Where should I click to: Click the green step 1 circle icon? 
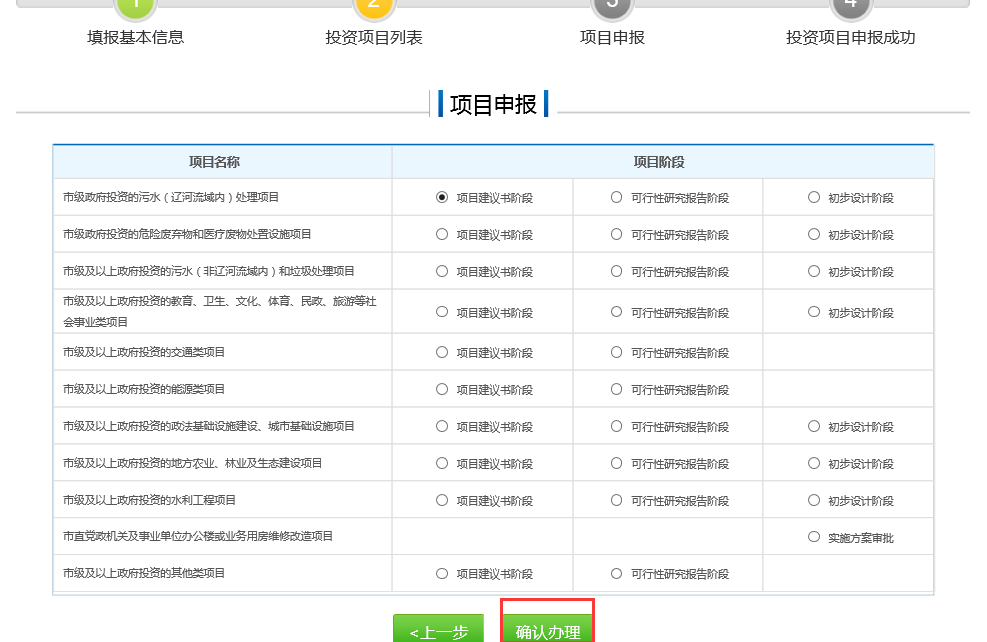point(135,5)
